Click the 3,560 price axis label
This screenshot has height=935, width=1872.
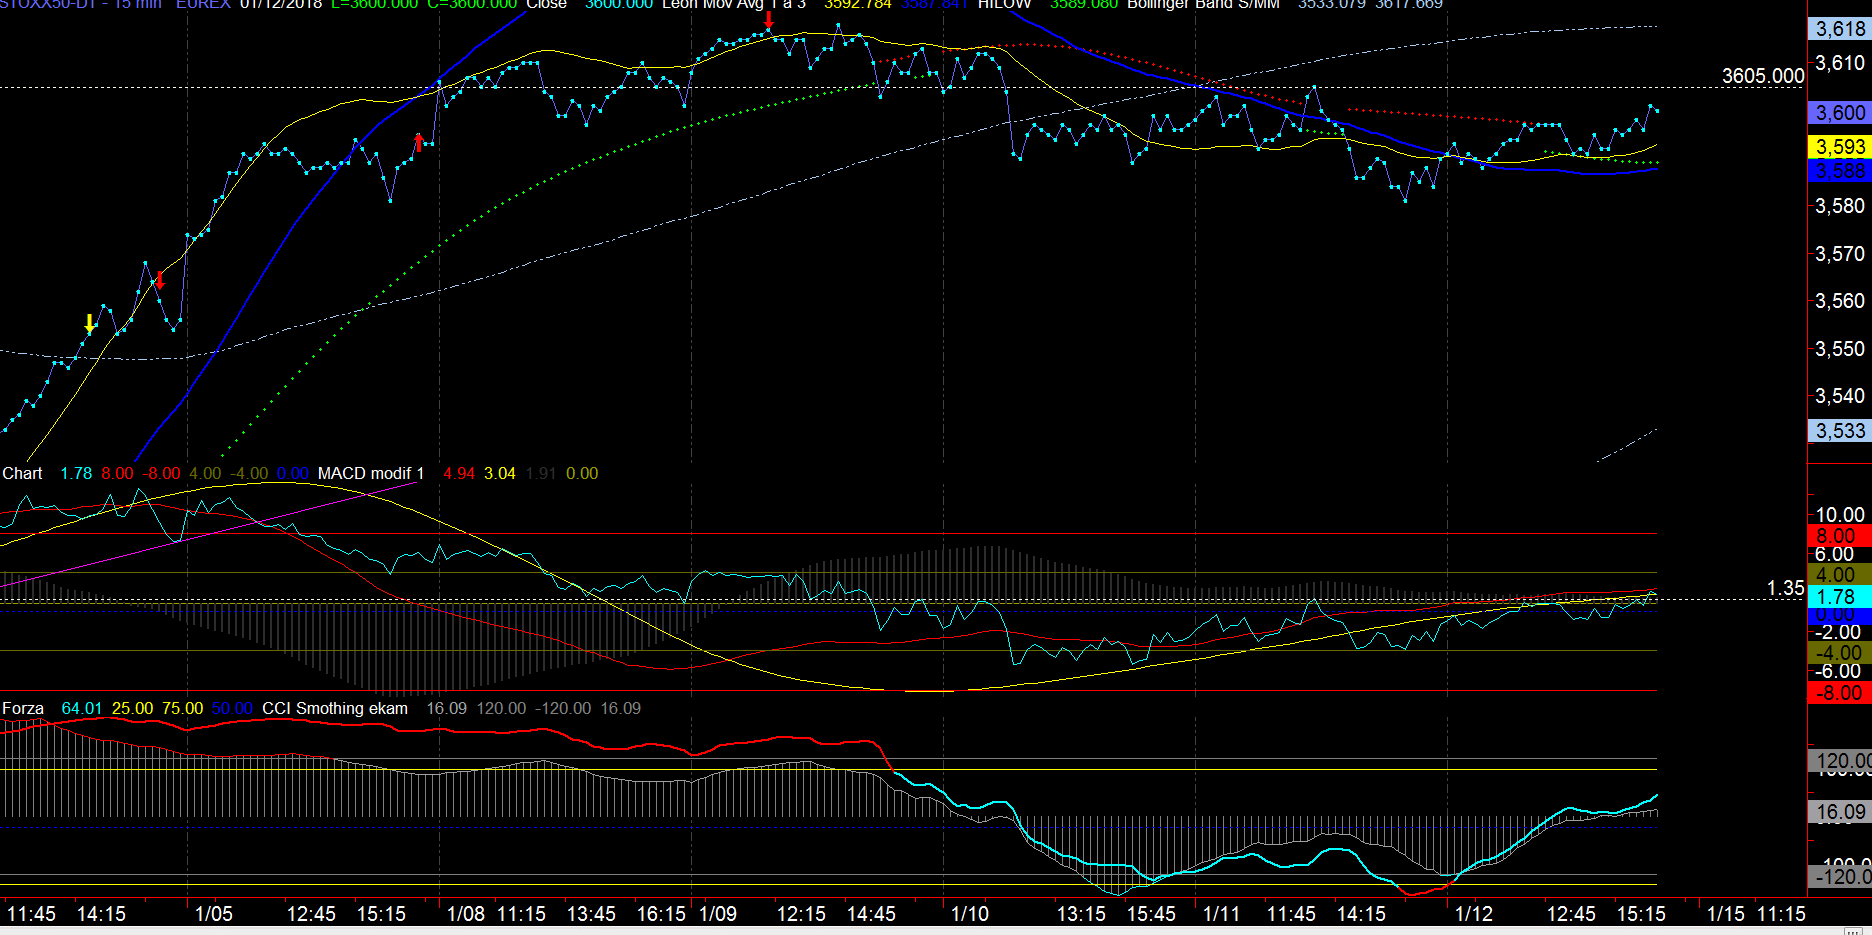click(1840, 301)
